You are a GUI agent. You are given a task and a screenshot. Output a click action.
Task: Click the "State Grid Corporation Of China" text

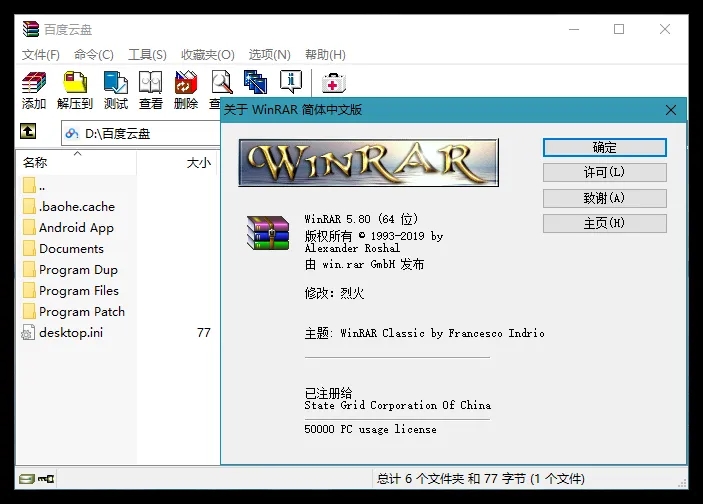pyautogui.click(x=398, y=405)
